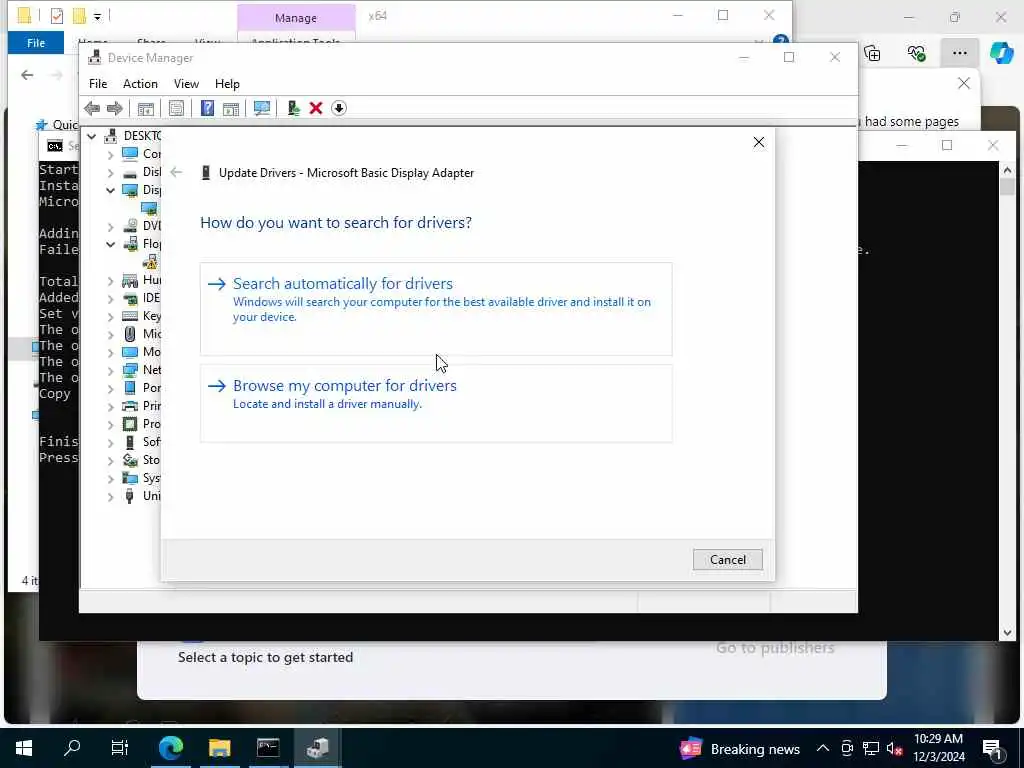Select the Network adapters category icon

[x=130, y=370]
